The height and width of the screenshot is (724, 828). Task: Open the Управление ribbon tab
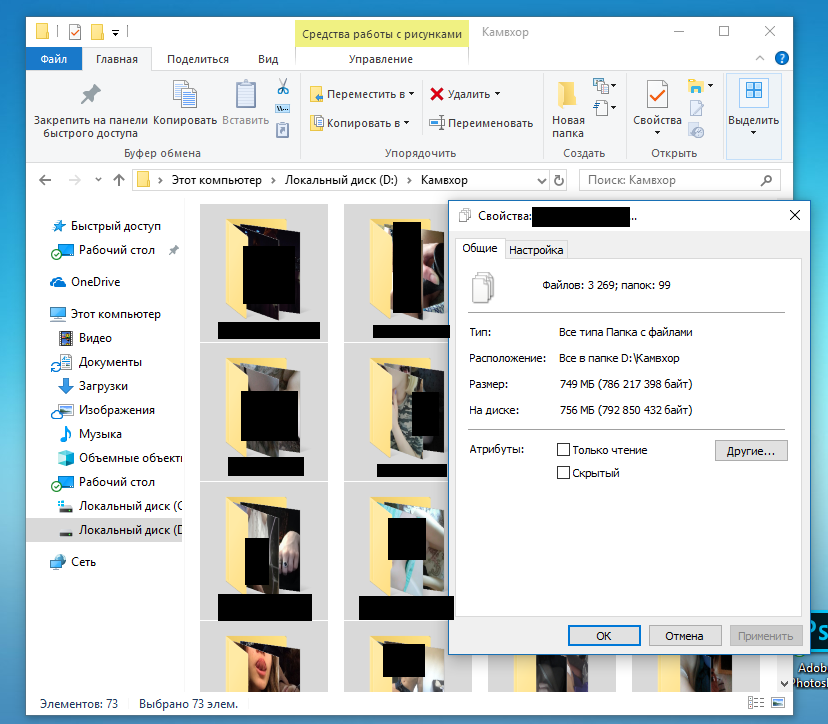(381, 59)
